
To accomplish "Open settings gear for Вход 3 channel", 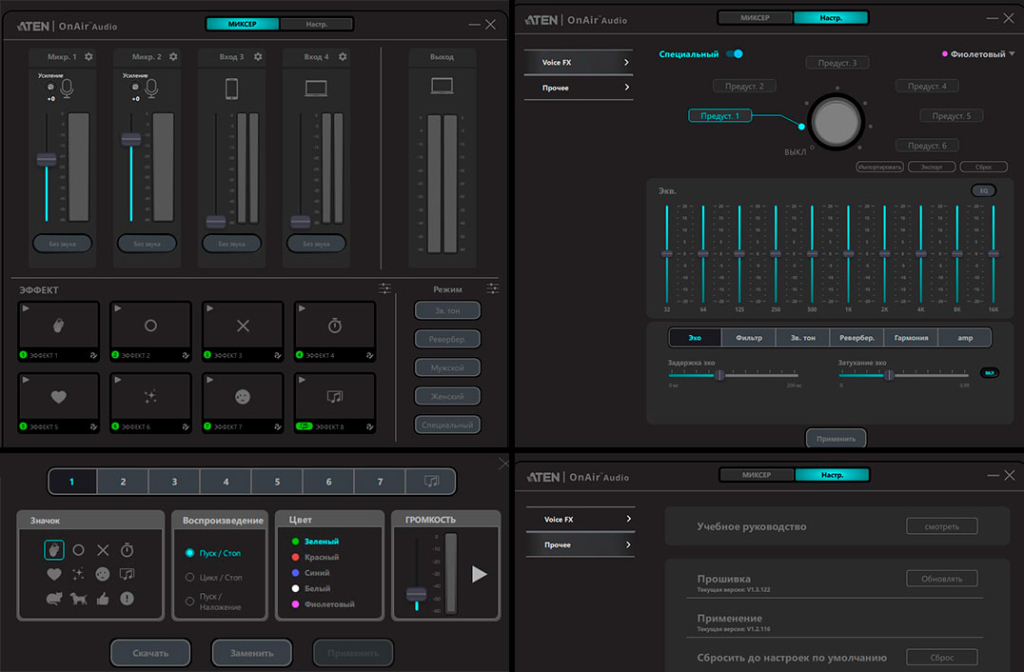I will [x=258, y=57].
